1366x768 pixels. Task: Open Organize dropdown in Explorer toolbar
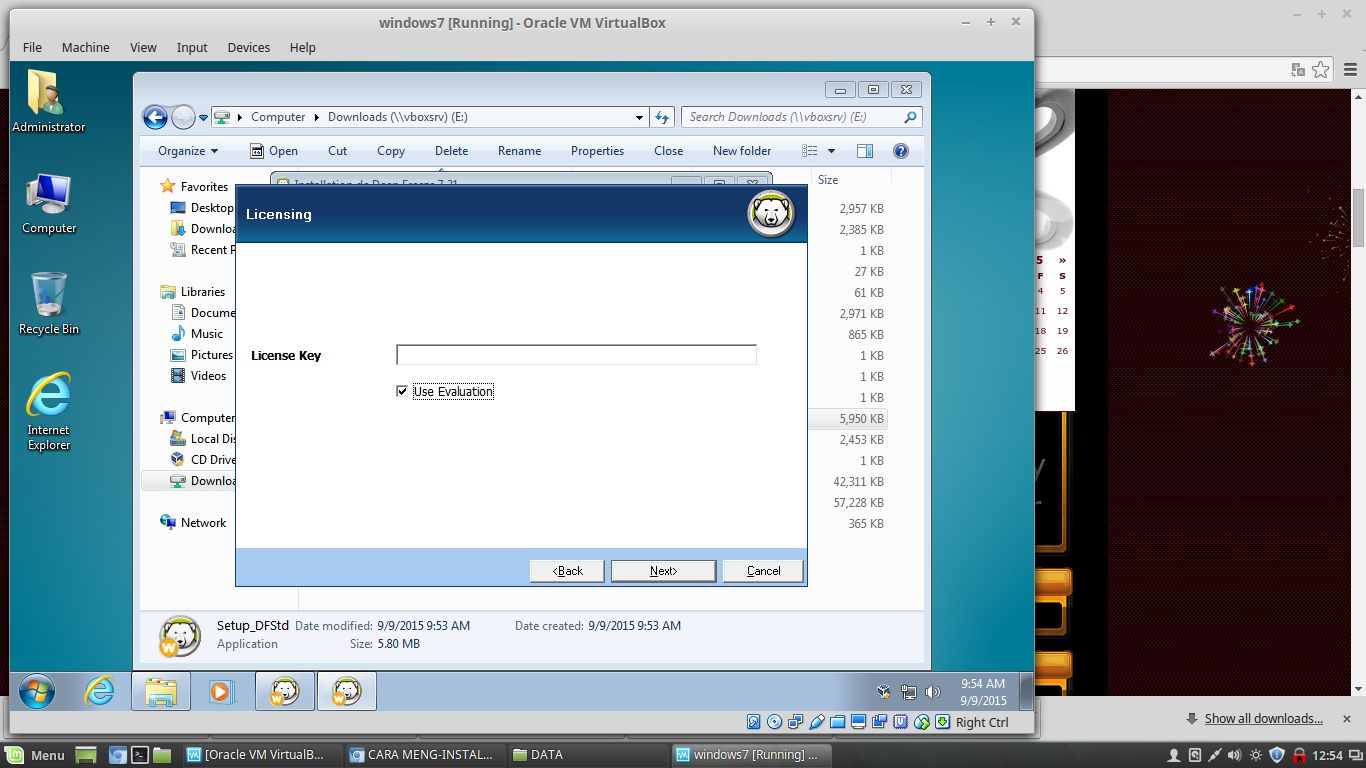coord(188,151)
